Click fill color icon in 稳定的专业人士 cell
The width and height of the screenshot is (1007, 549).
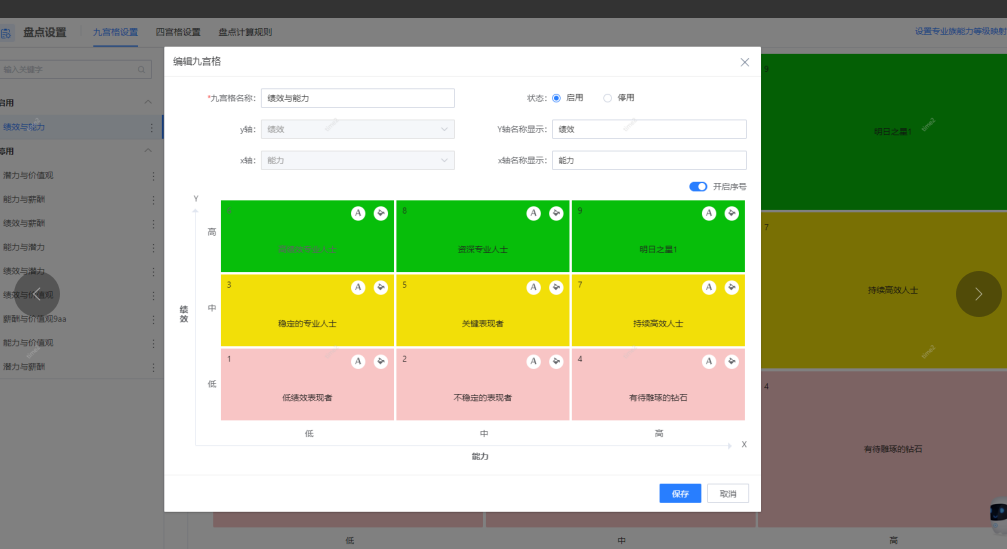381,287
